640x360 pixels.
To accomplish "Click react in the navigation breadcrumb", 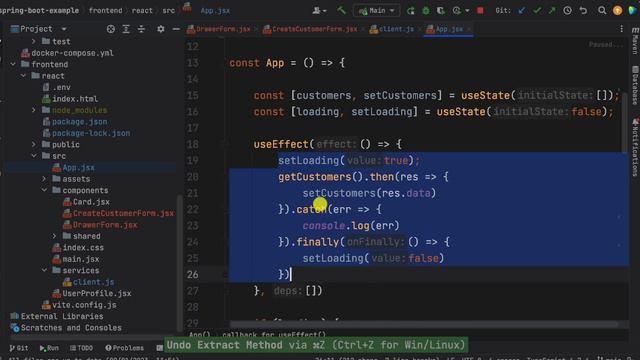I will [142, 11].
